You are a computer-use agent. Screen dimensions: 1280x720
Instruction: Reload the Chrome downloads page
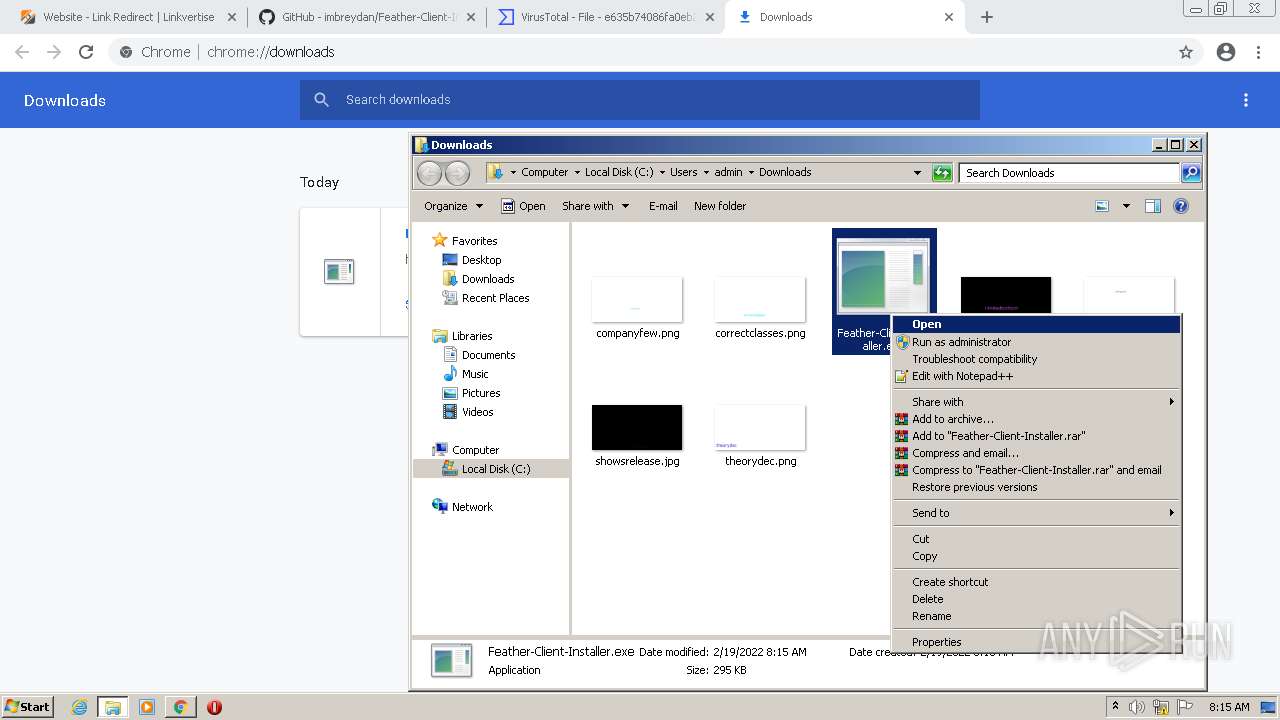click(86, 52)
